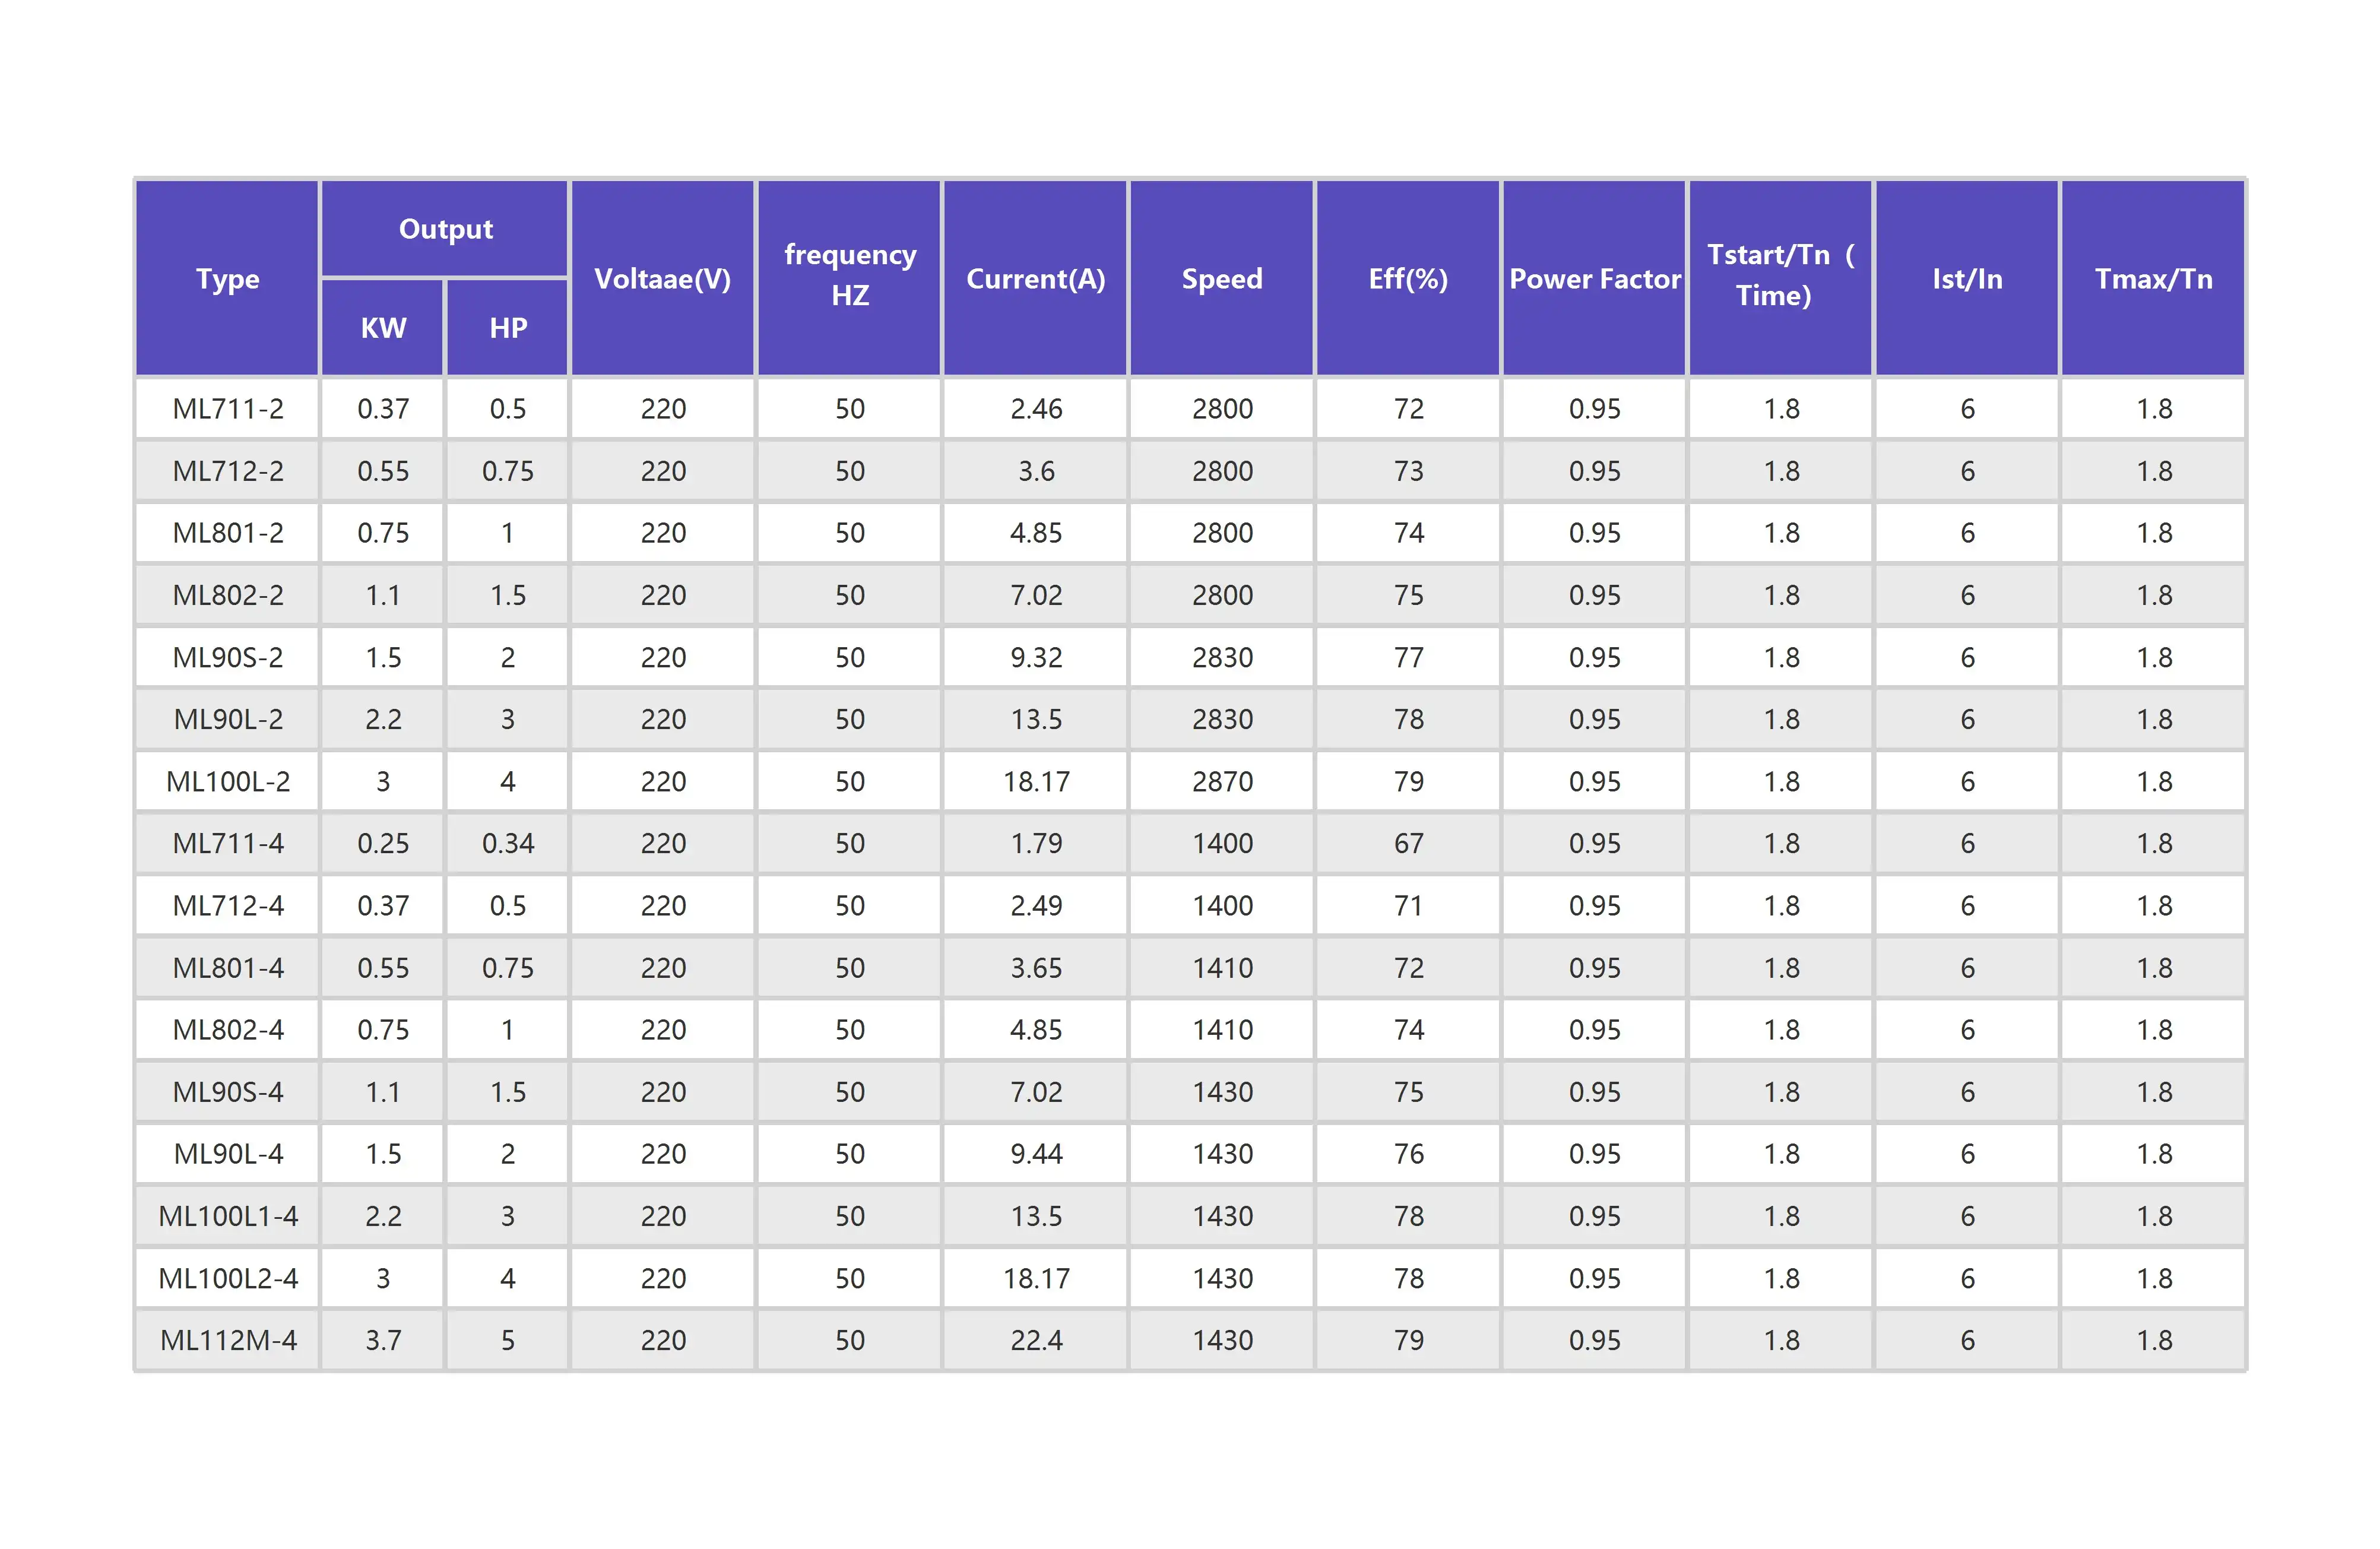Select the Tmax/Tn column header
The image size is (2380, 1549).
coord(2153,278)
